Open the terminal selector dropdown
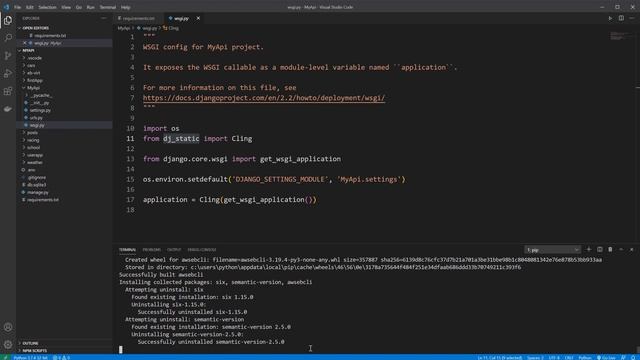Image resolution: width=640 pixels, height=360 pixels. click(x=552, y=249)
